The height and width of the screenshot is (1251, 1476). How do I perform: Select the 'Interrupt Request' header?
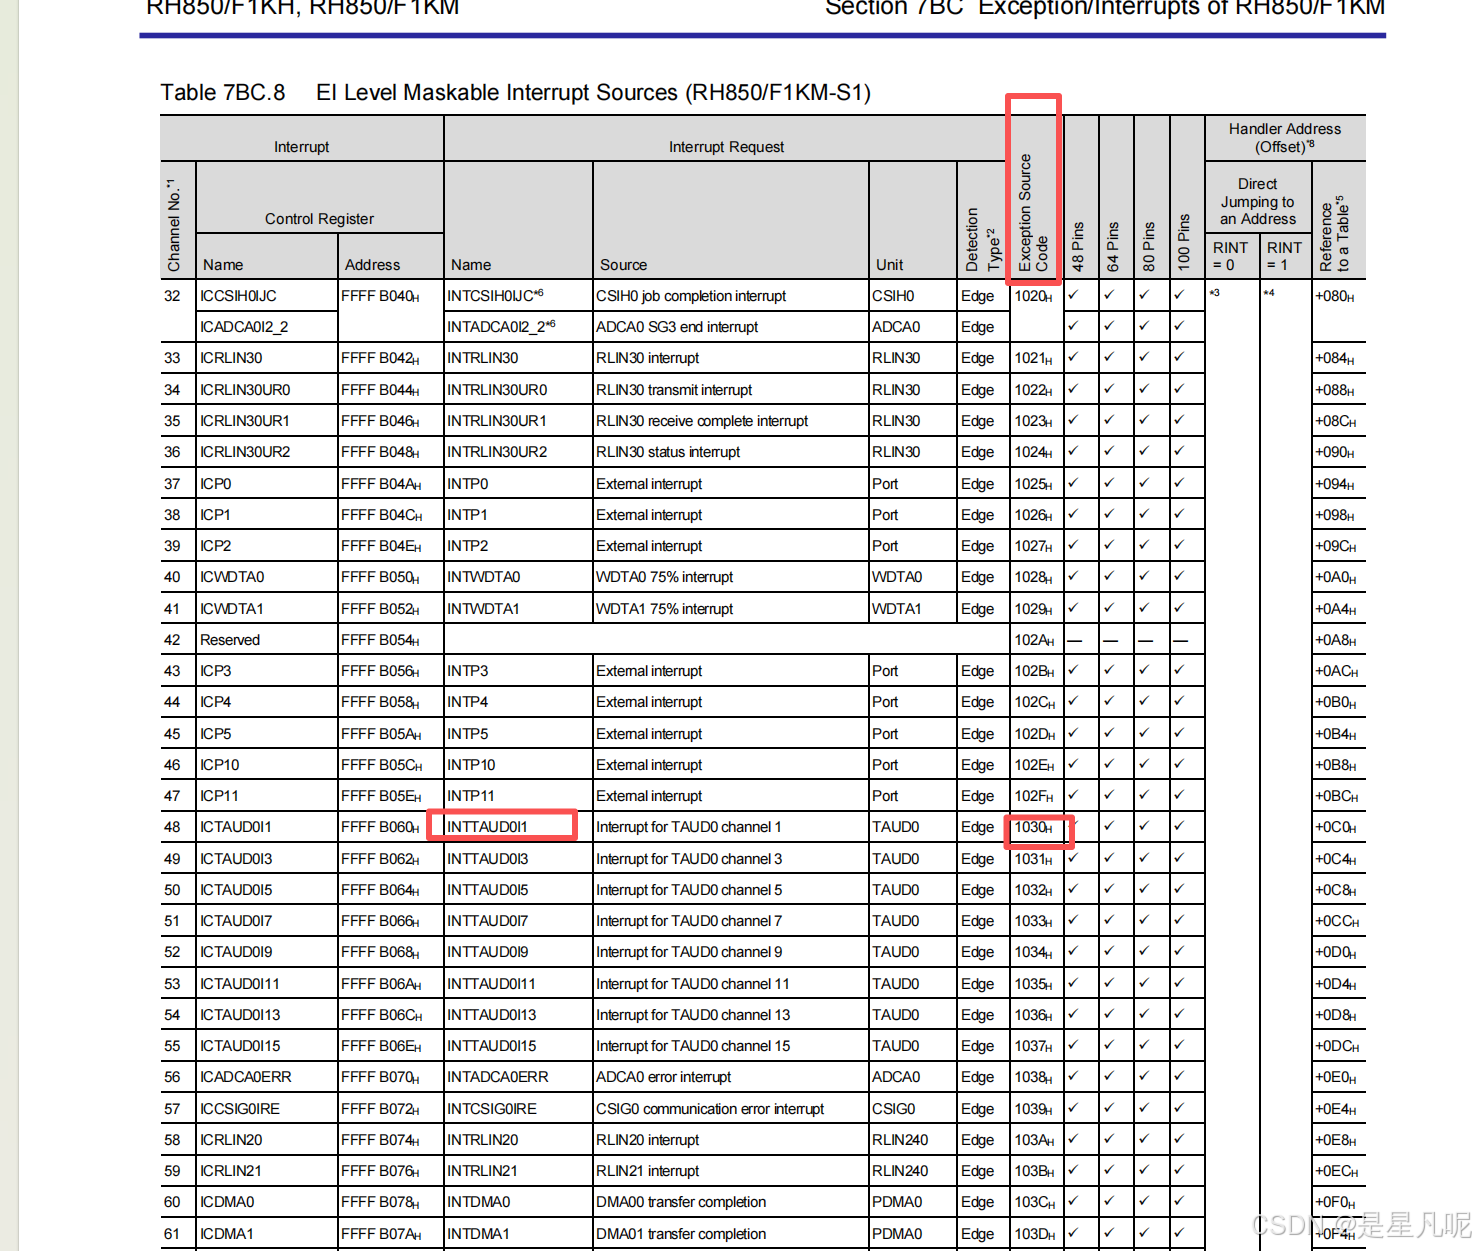click(726, 147)
